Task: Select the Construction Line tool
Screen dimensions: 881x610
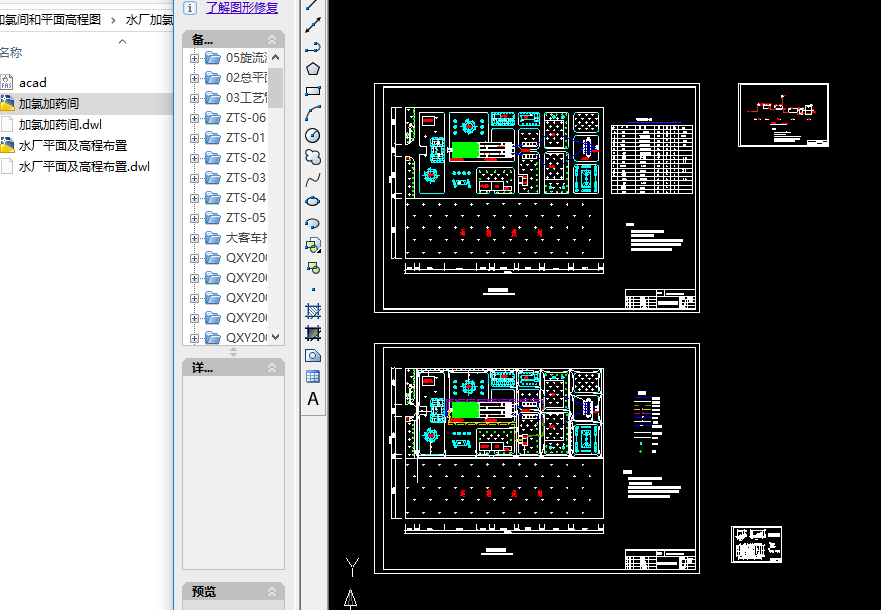Action: pyautogui.click(x=313, y=24)
